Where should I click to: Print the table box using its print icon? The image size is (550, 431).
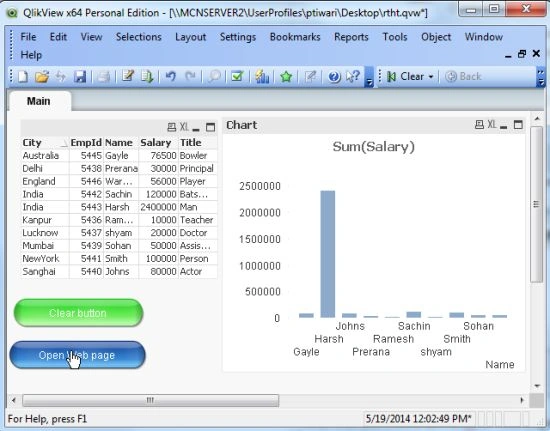(x=172, y=127)
